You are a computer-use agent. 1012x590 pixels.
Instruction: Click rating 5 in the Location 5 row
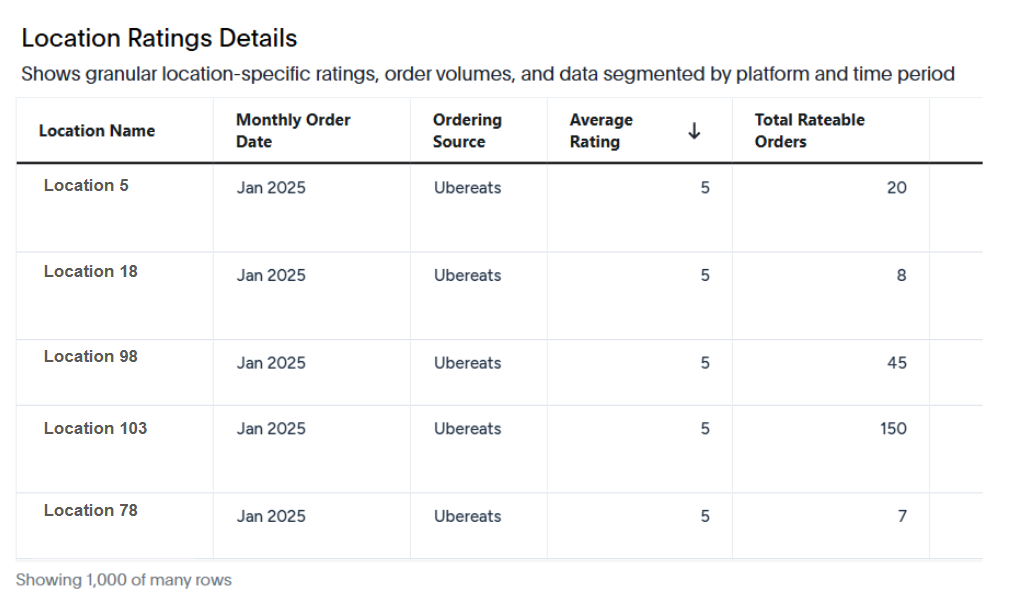(705, 188)
